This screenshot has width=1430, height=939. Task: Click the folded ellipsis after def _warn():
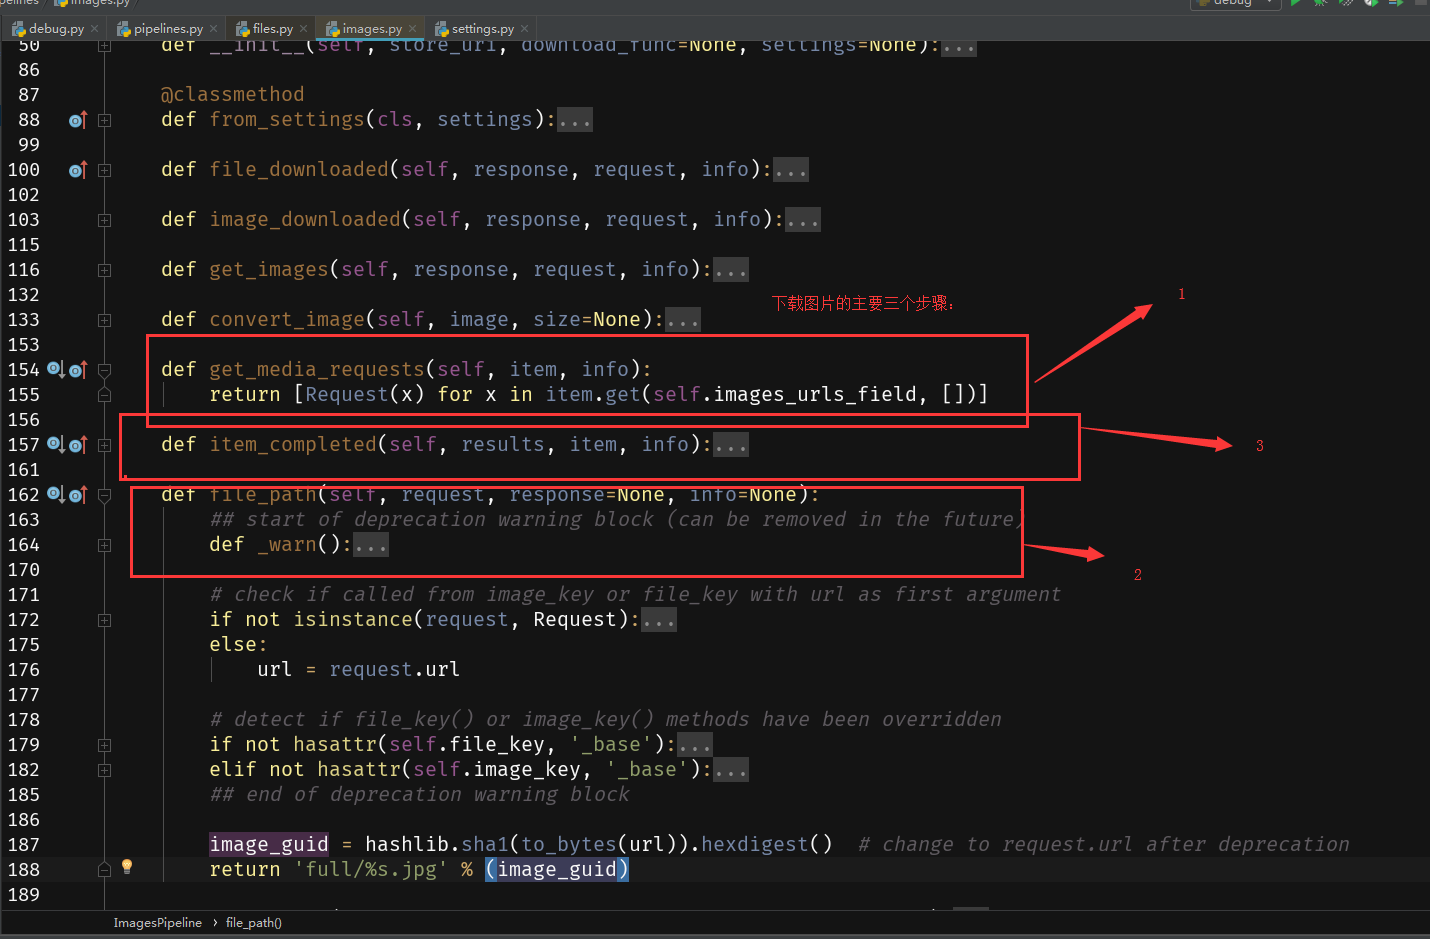click(371, 545)
